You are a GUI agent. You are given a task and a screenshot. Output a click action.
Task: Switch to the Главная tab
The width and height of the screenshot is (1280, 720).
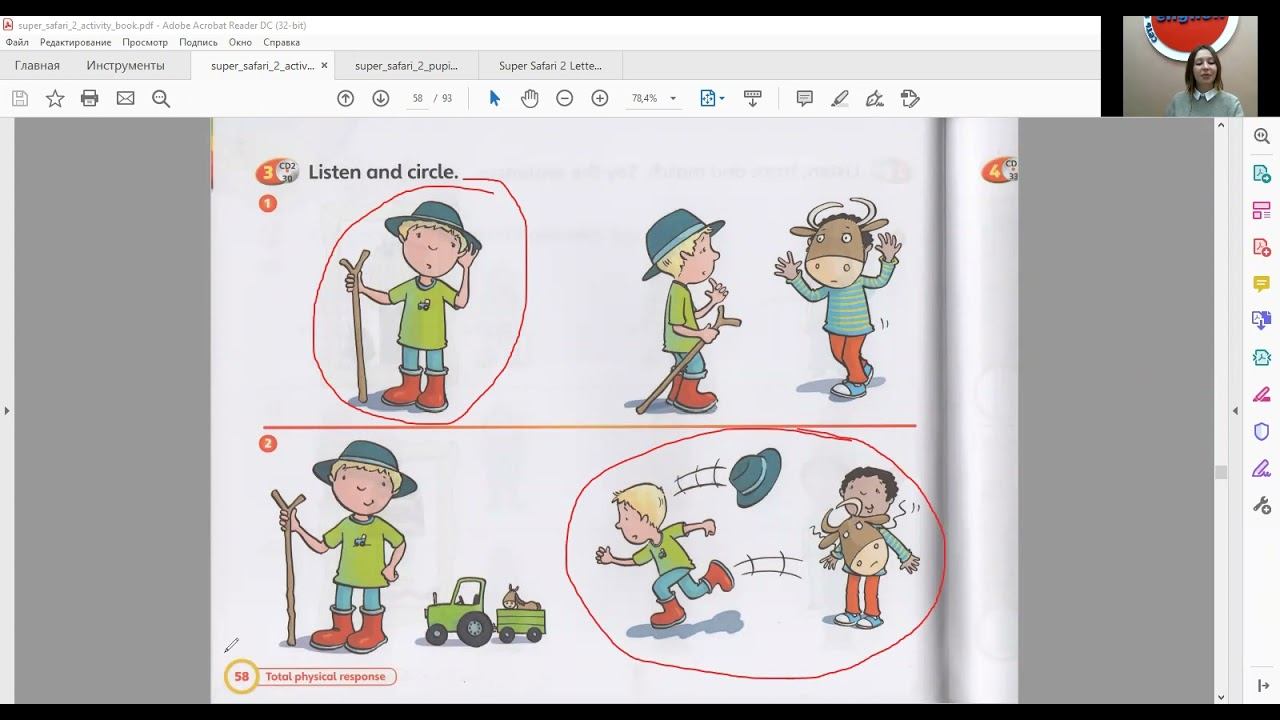click(x=37, y=65)
